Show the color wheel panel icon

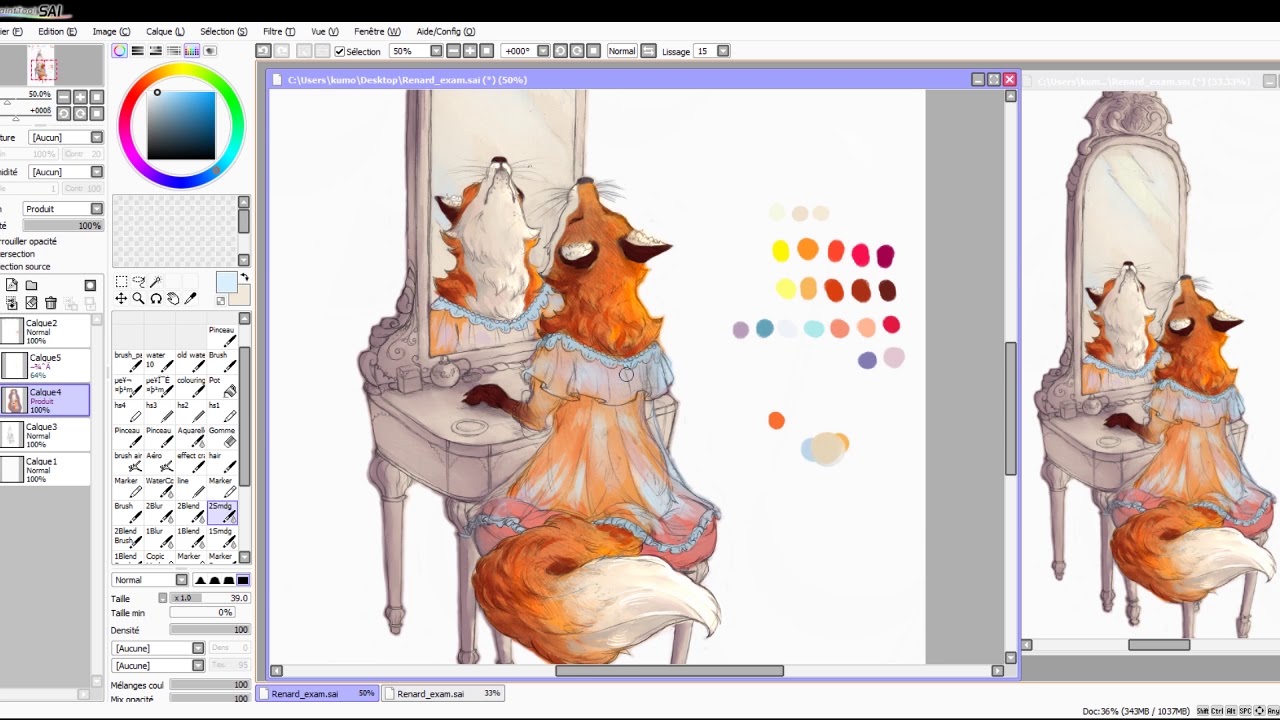(x=120, y=51)
